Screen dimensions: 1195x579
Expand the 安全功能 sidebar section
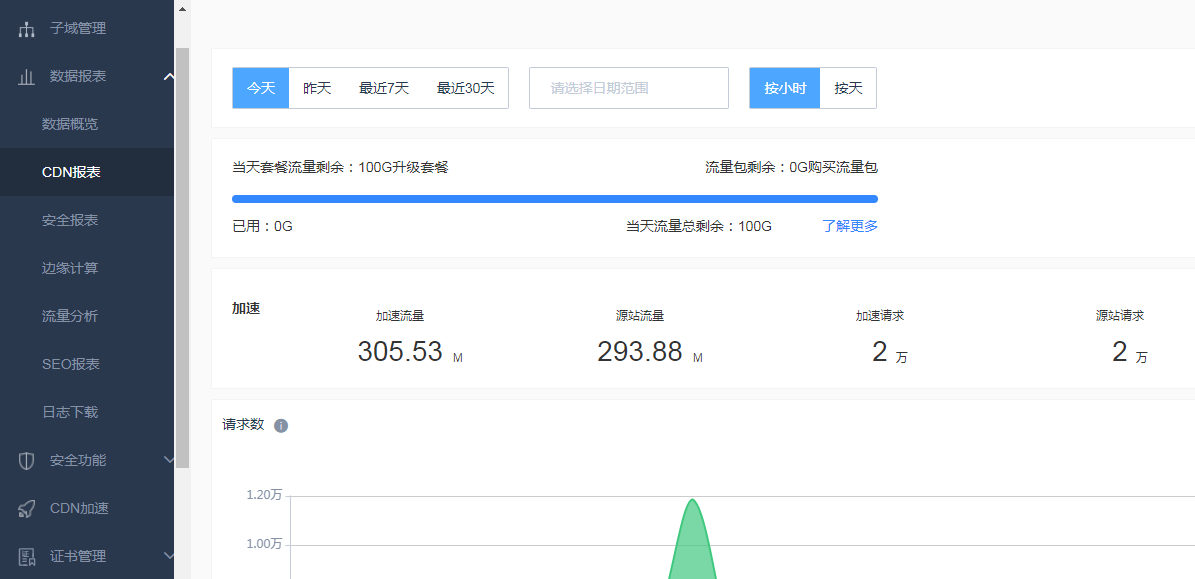tap(169, 460)
